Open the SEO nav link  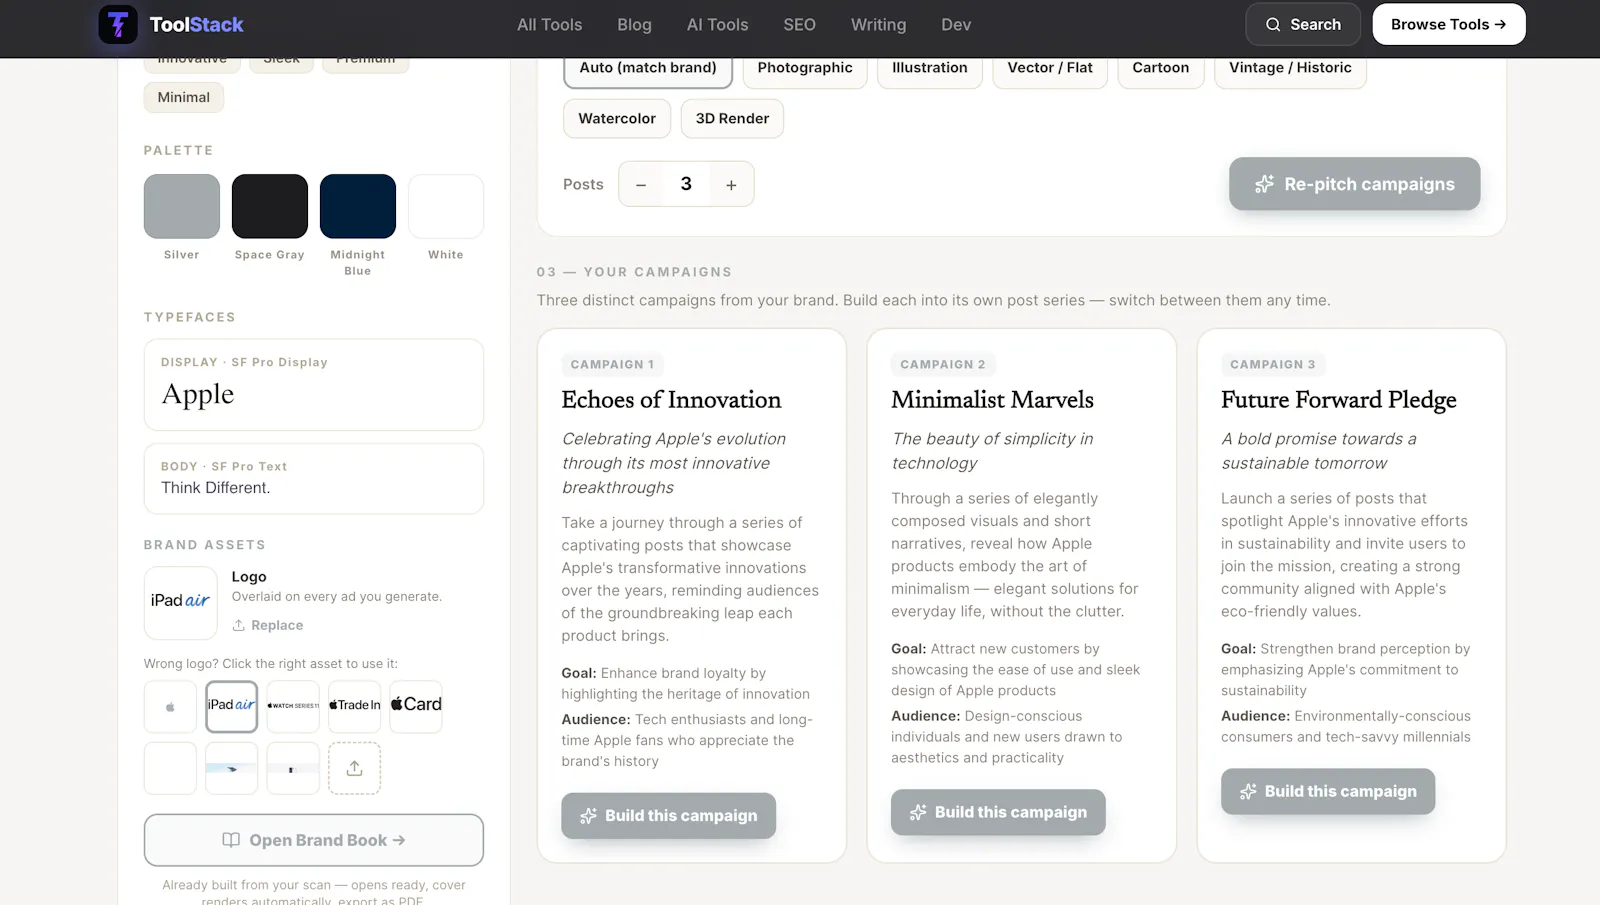click(x=799, y=24)
